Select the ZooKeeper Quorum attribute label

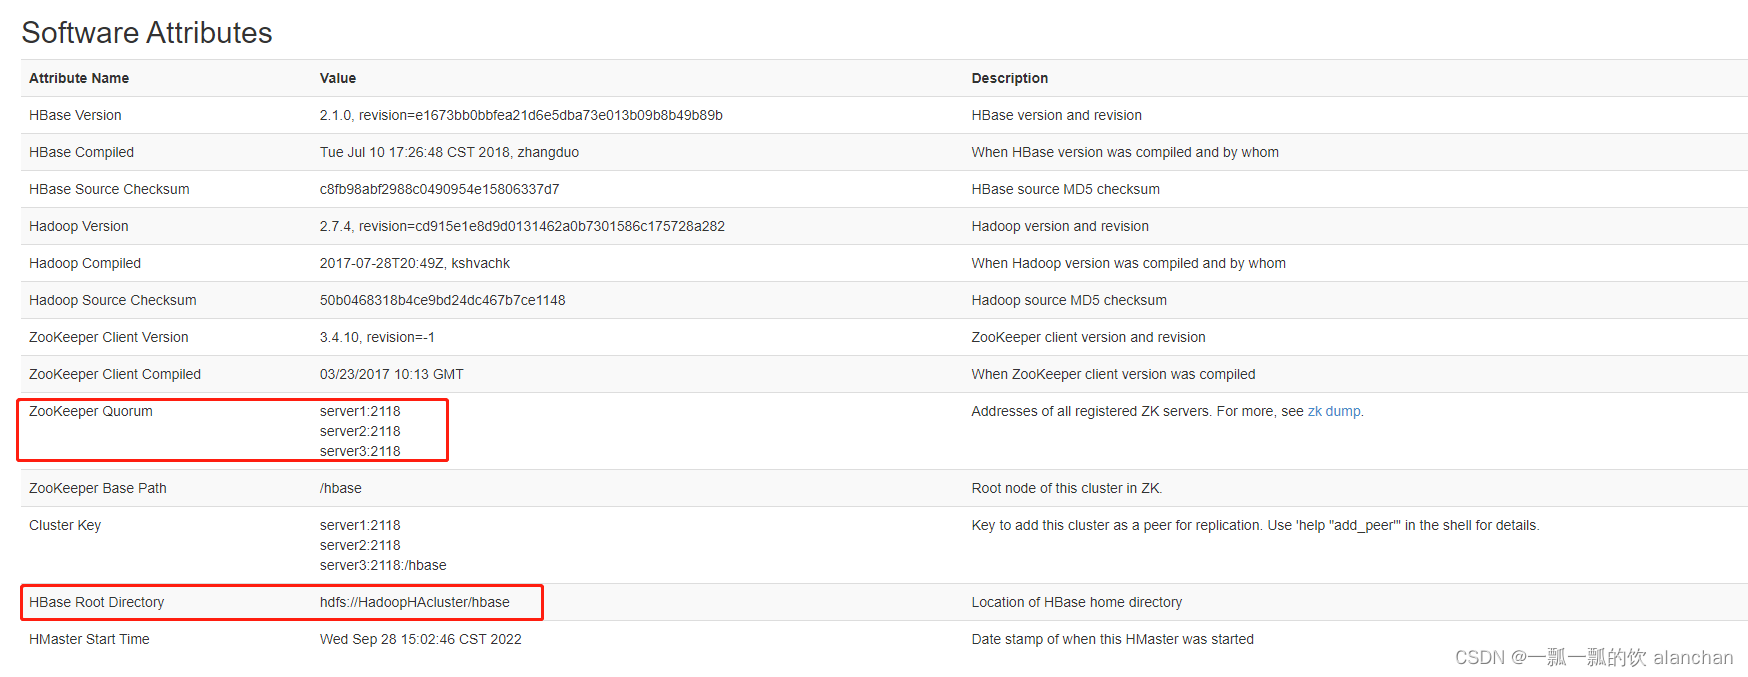[90, 411]
